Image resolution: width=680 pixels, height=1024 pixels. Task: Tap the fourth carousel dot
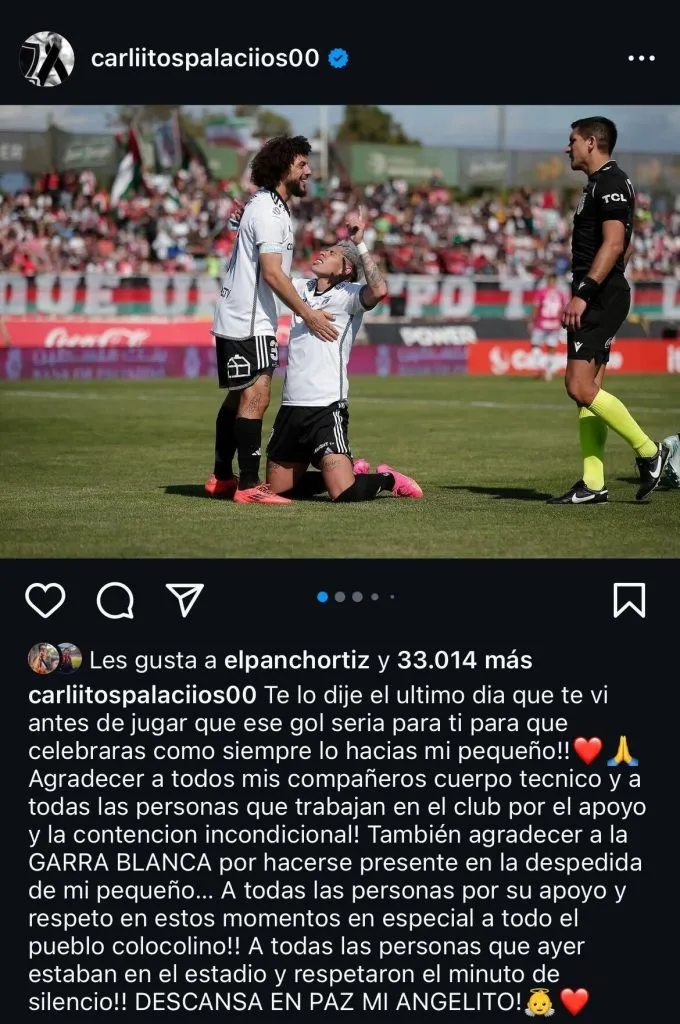coord(375,597)
